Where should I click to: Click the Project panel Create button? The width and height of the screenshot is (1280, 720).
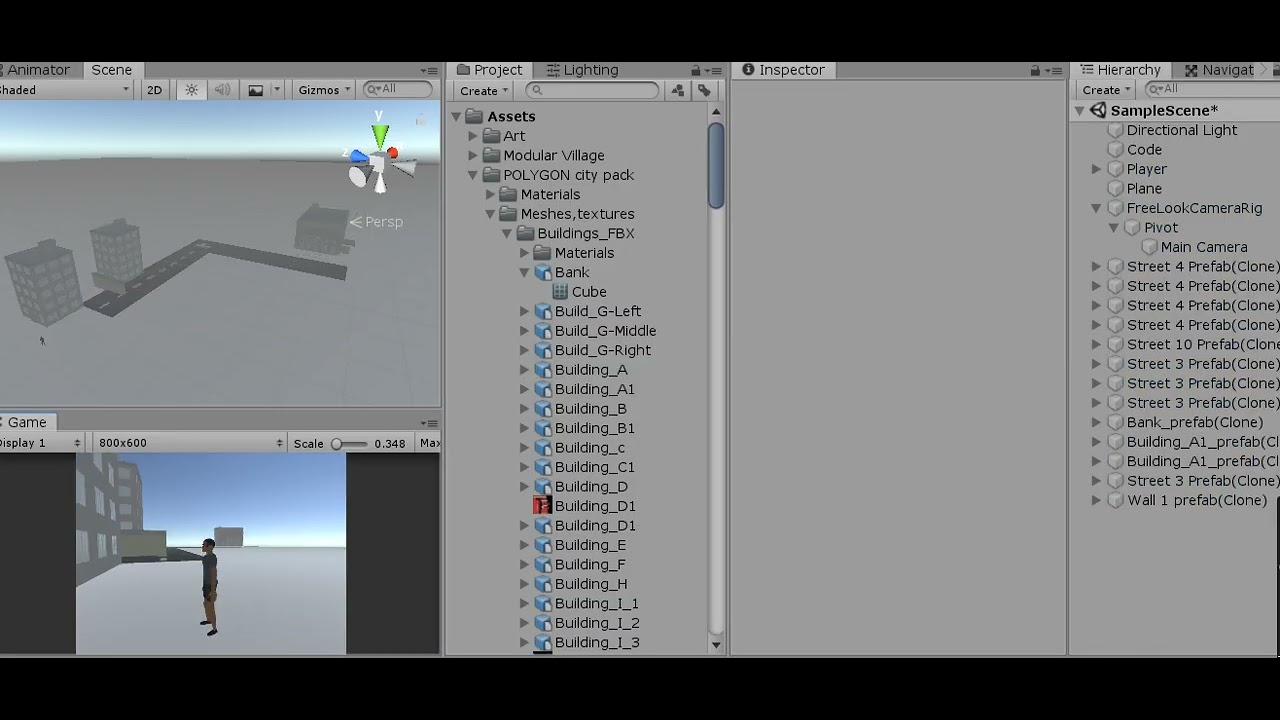(484, 91)
